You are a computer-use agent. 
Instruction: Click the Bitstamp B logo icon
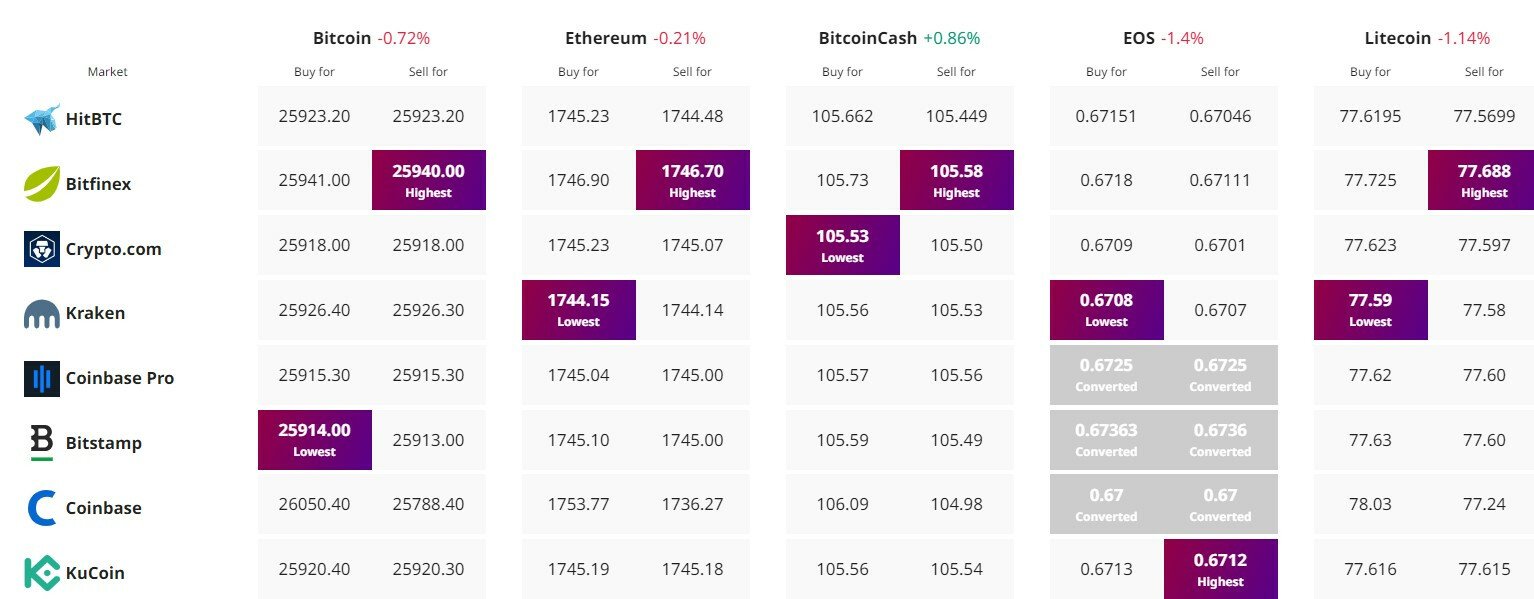coord(42,443)
